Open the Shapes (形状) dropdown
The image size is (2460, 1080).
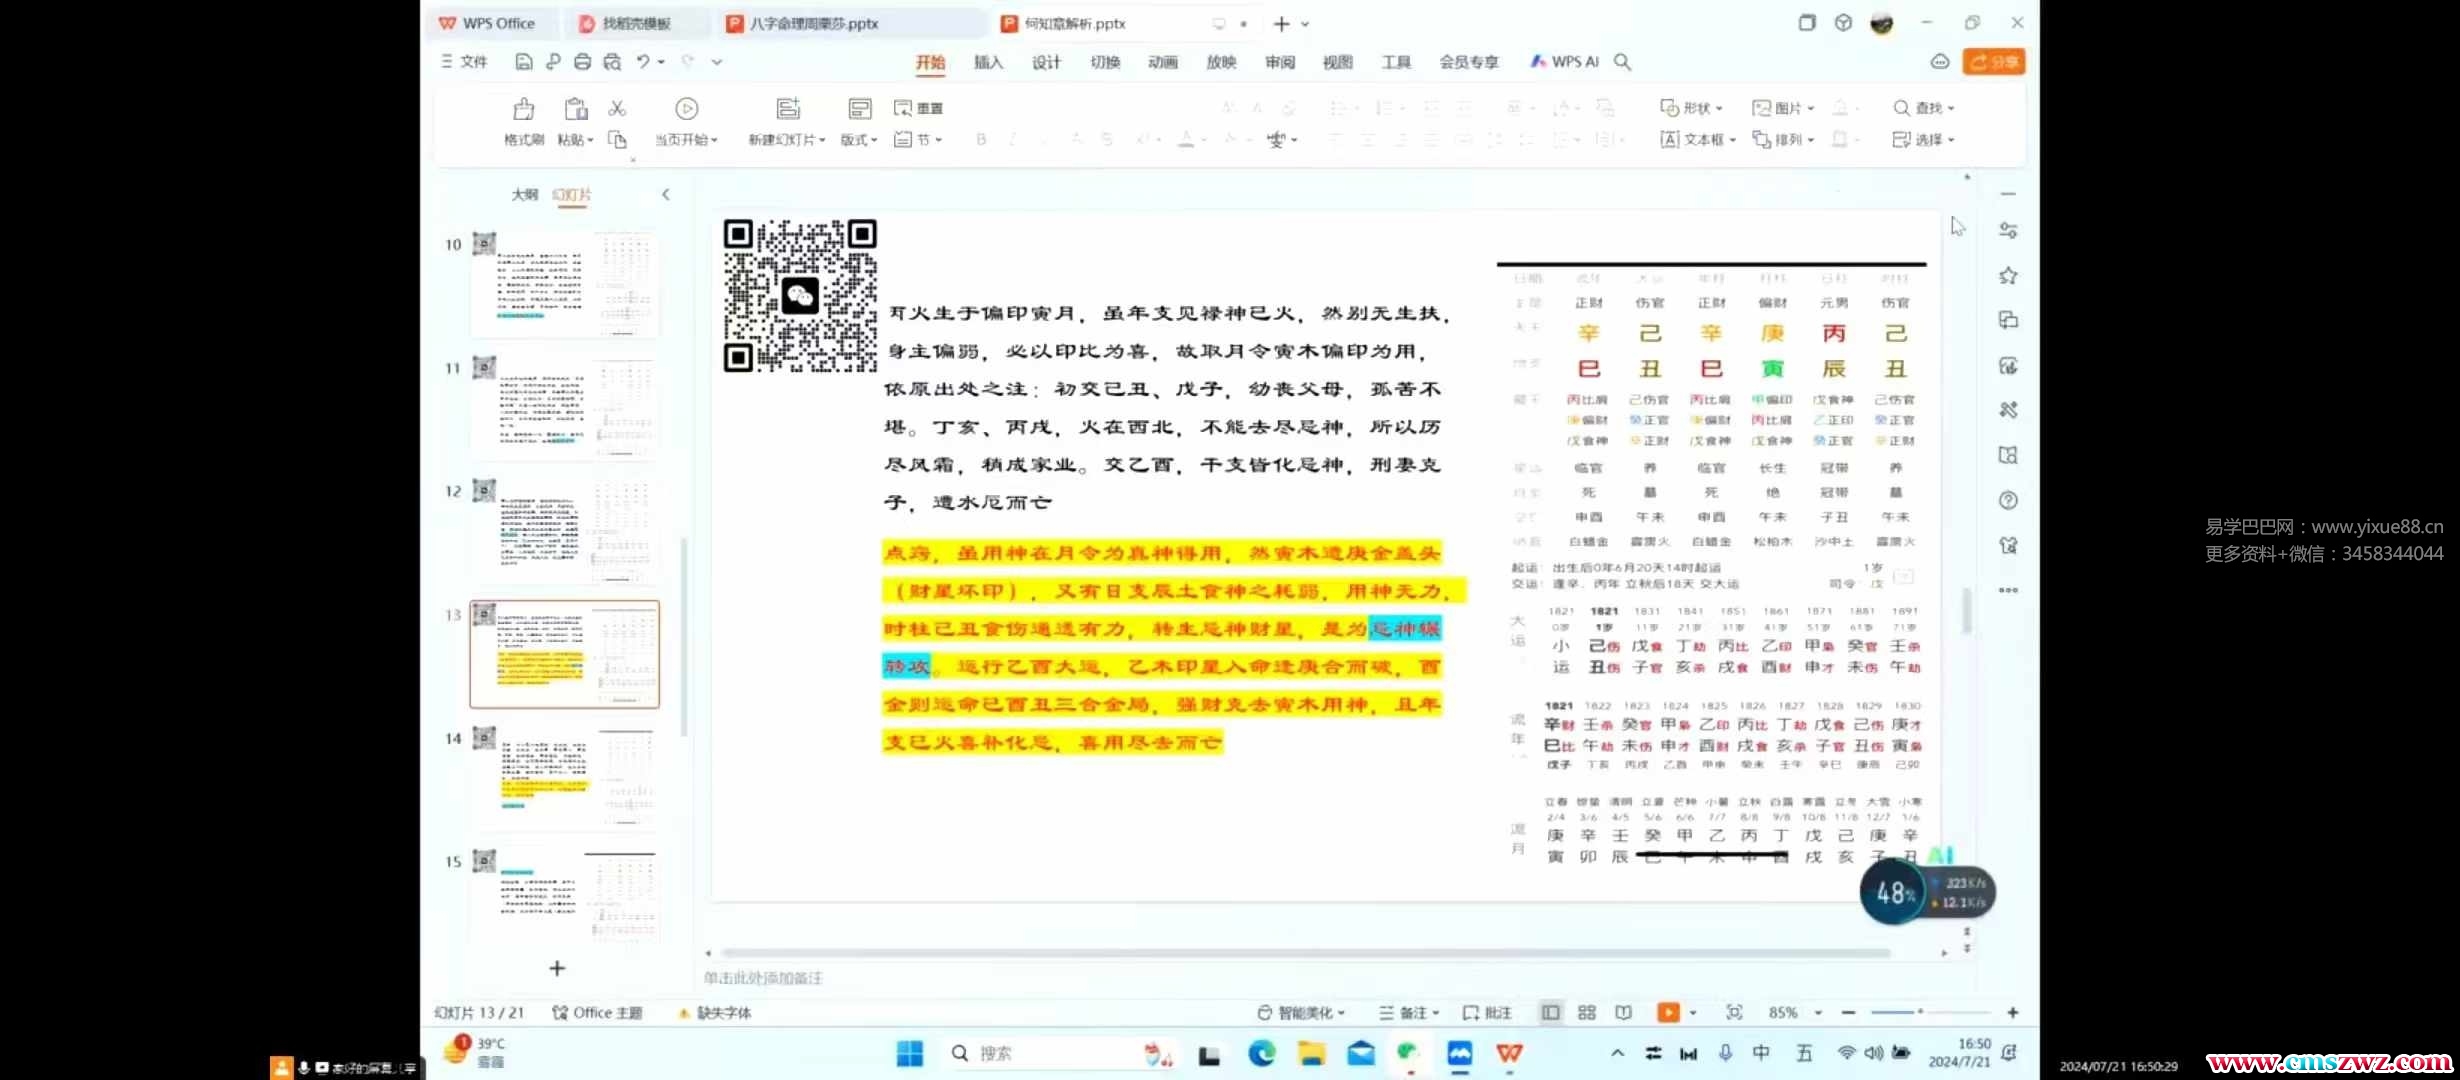point(1696,108)
